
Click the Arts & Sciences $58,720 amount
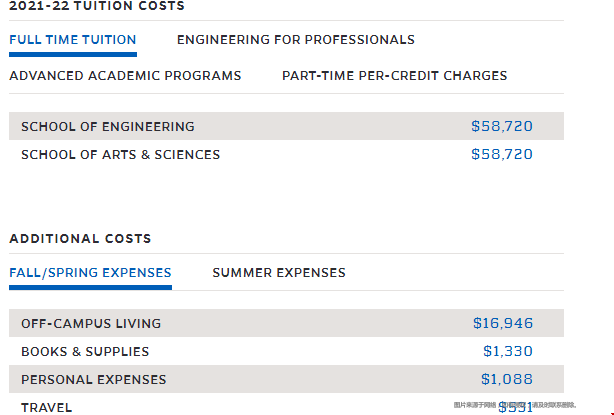pyautogui.click(x=502, y=154)
